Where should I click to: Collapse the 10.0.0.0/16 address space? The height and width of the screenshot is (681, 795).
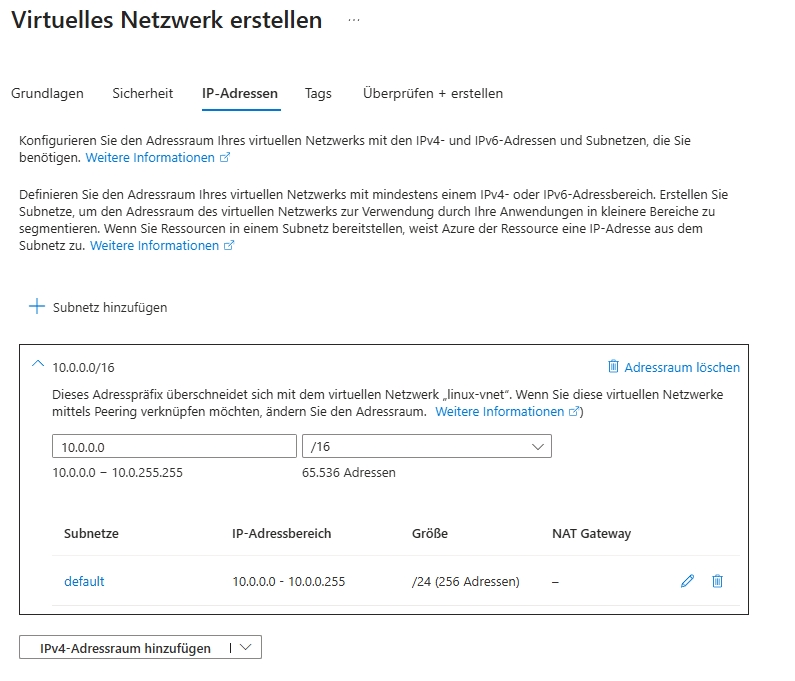[x=38, y=366]
